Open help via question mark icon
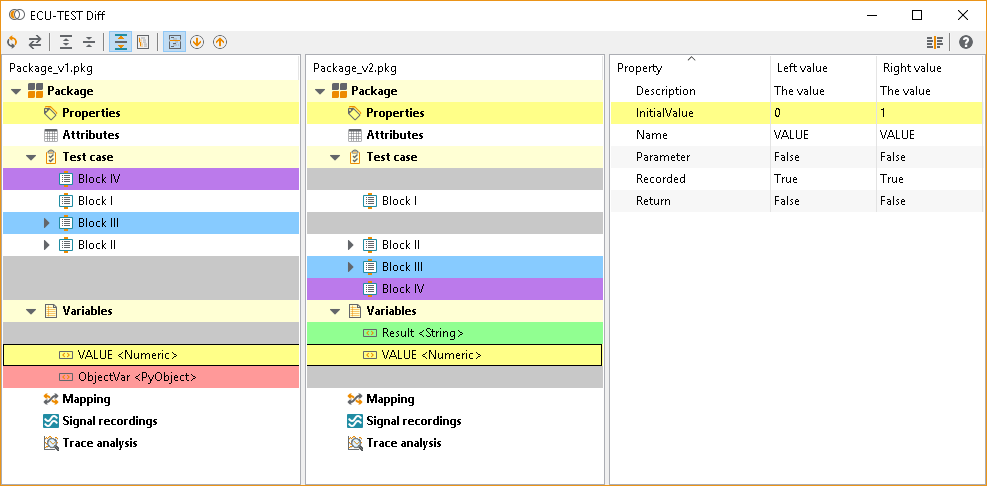Image resolution: width=987 pixels, height=486 pixels. (x=966, y=42)
